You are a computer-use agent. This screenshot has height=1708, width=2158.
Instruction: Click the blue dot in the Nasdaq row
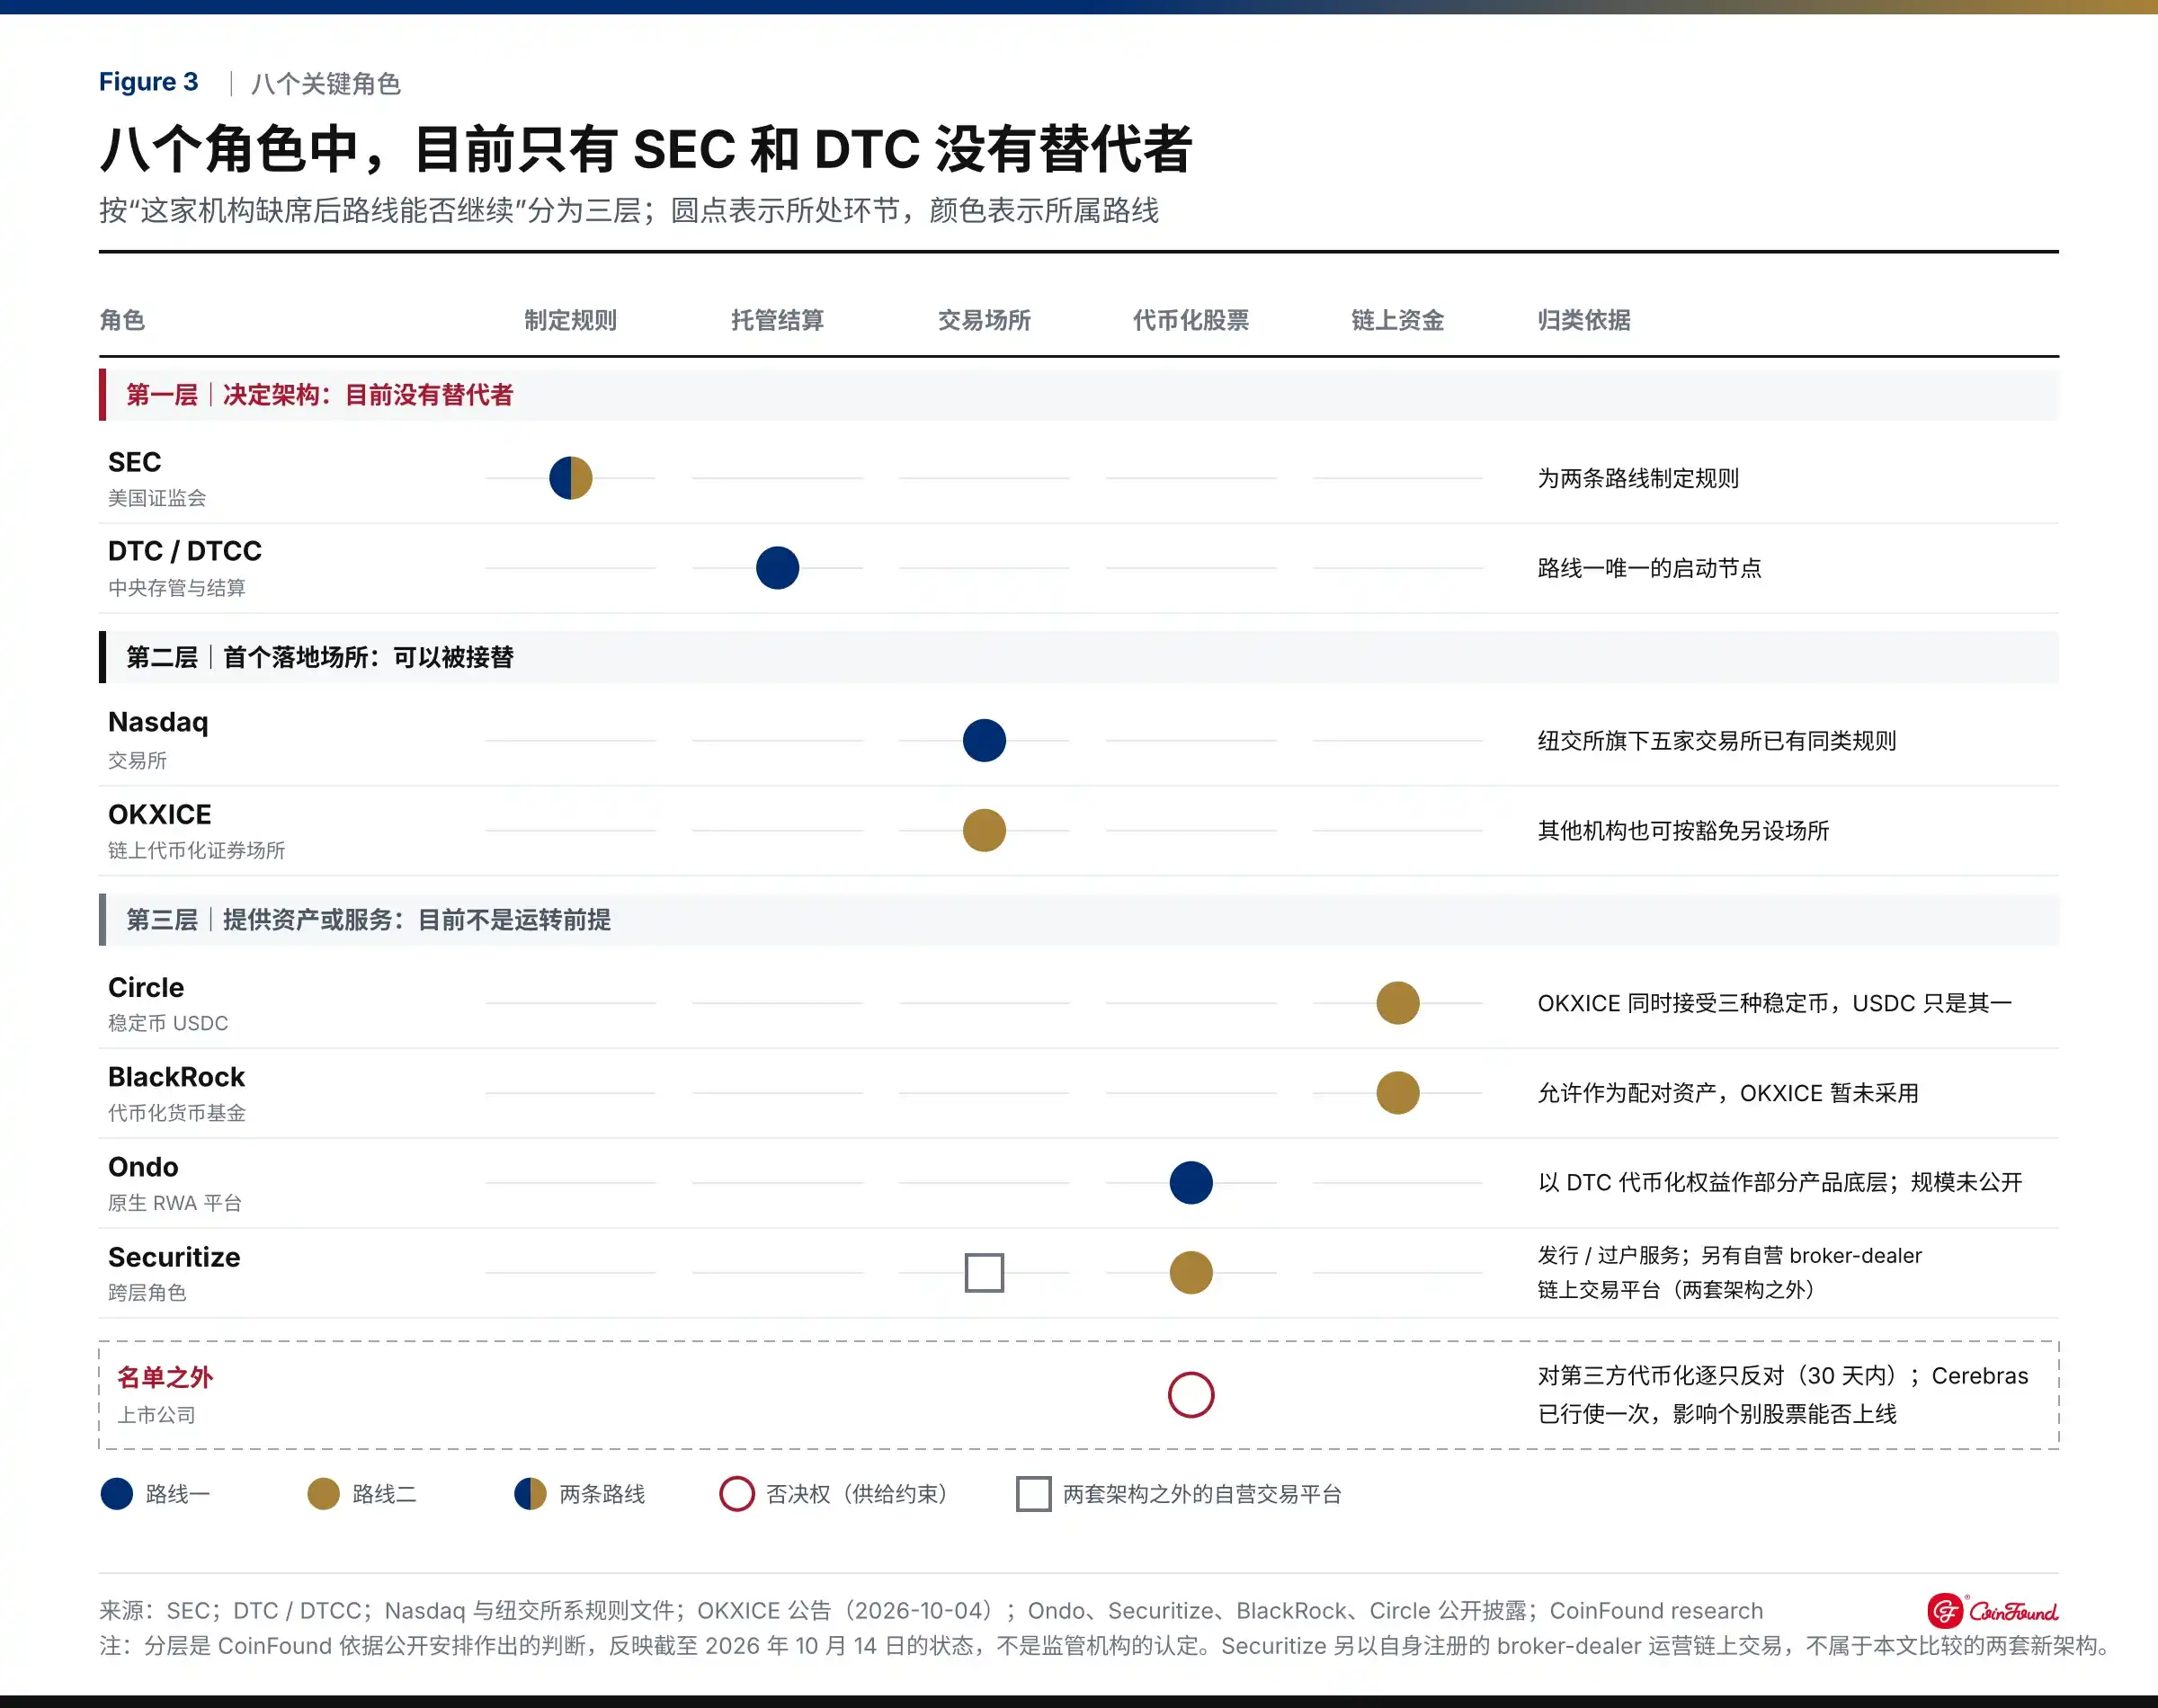[x=984, y=741]
